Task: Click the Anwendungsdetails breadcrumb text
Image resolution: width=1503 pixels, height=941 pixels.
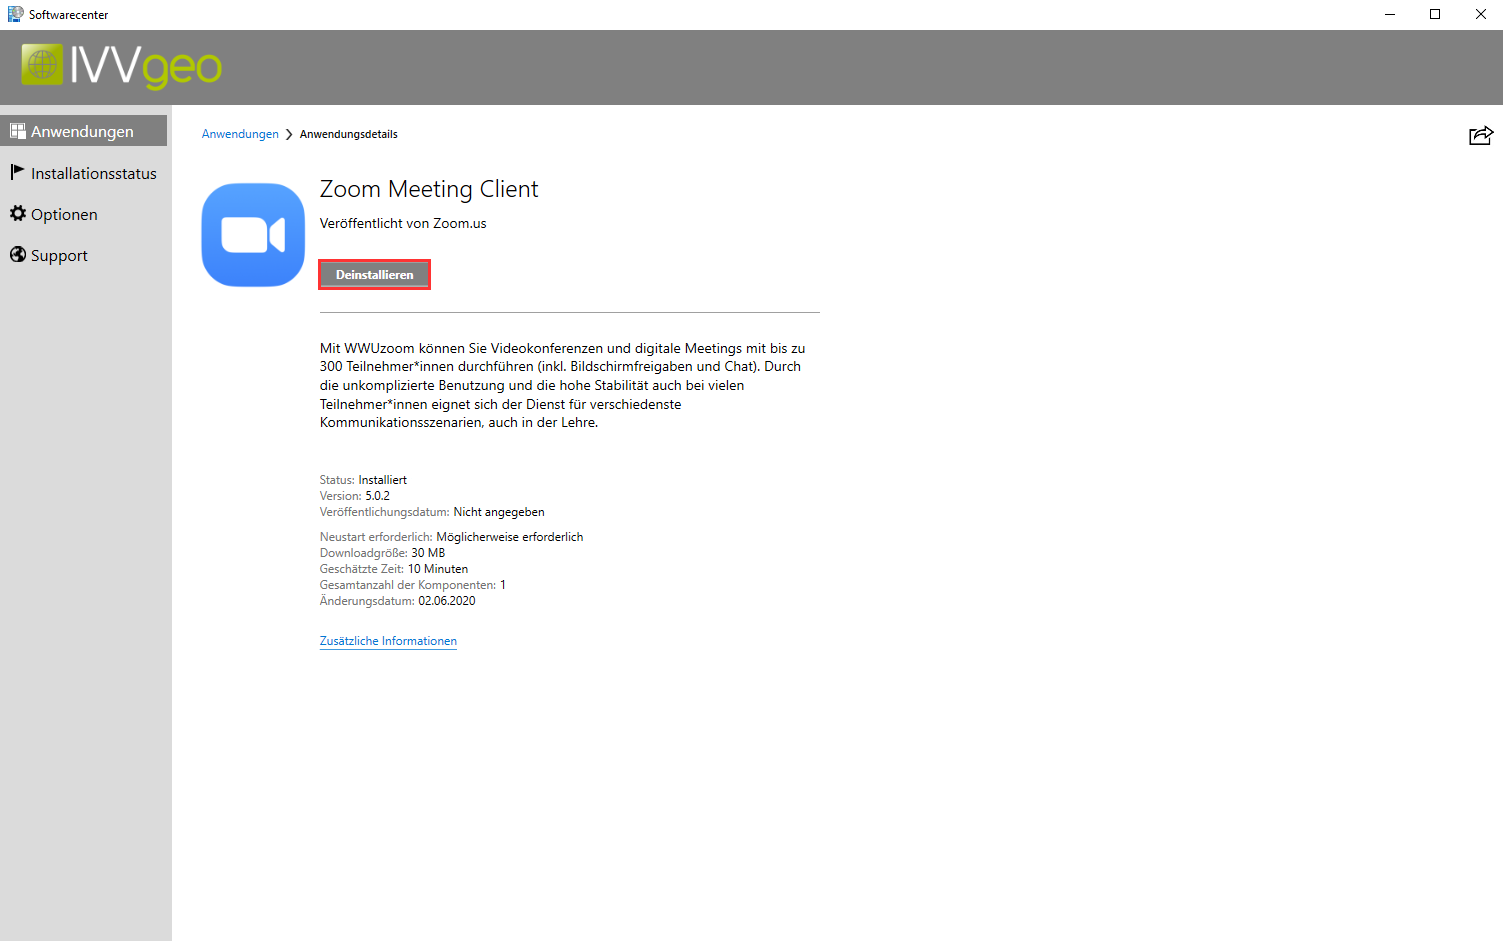Action: point(348,134)
